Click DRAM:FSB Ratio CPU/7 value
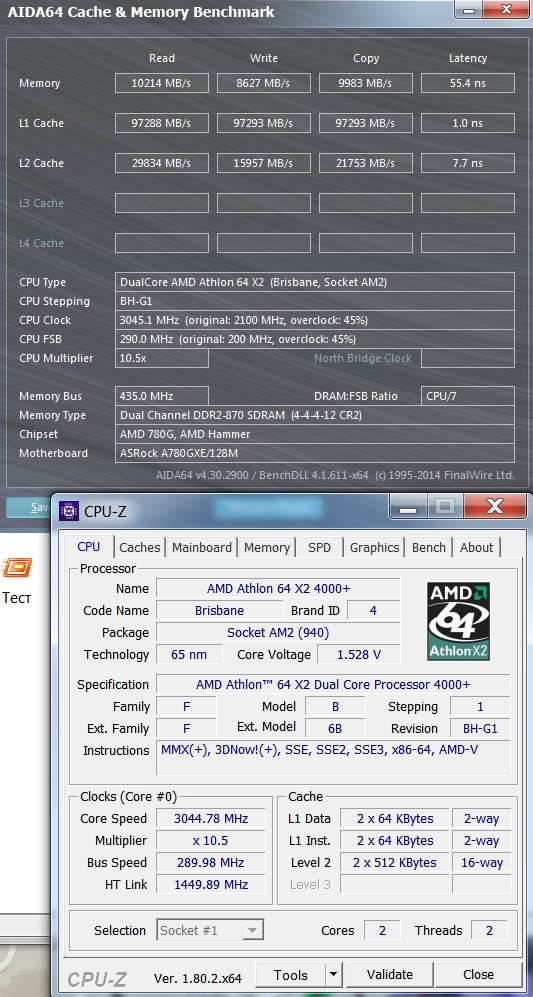This screenshot has width=533, height=997. coord(467,396)
